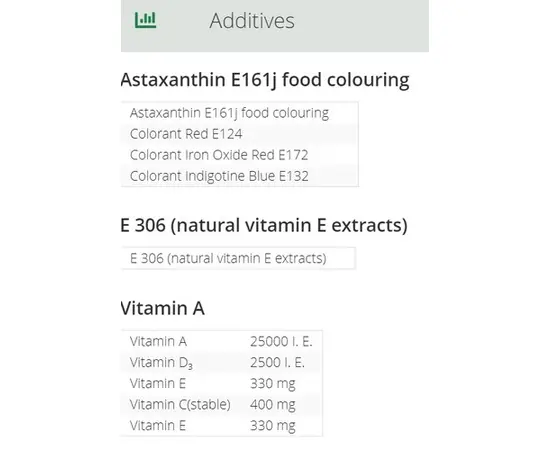Select the last 330 mg value
Viewport: 550px width, 450px height.
point(273,426)
